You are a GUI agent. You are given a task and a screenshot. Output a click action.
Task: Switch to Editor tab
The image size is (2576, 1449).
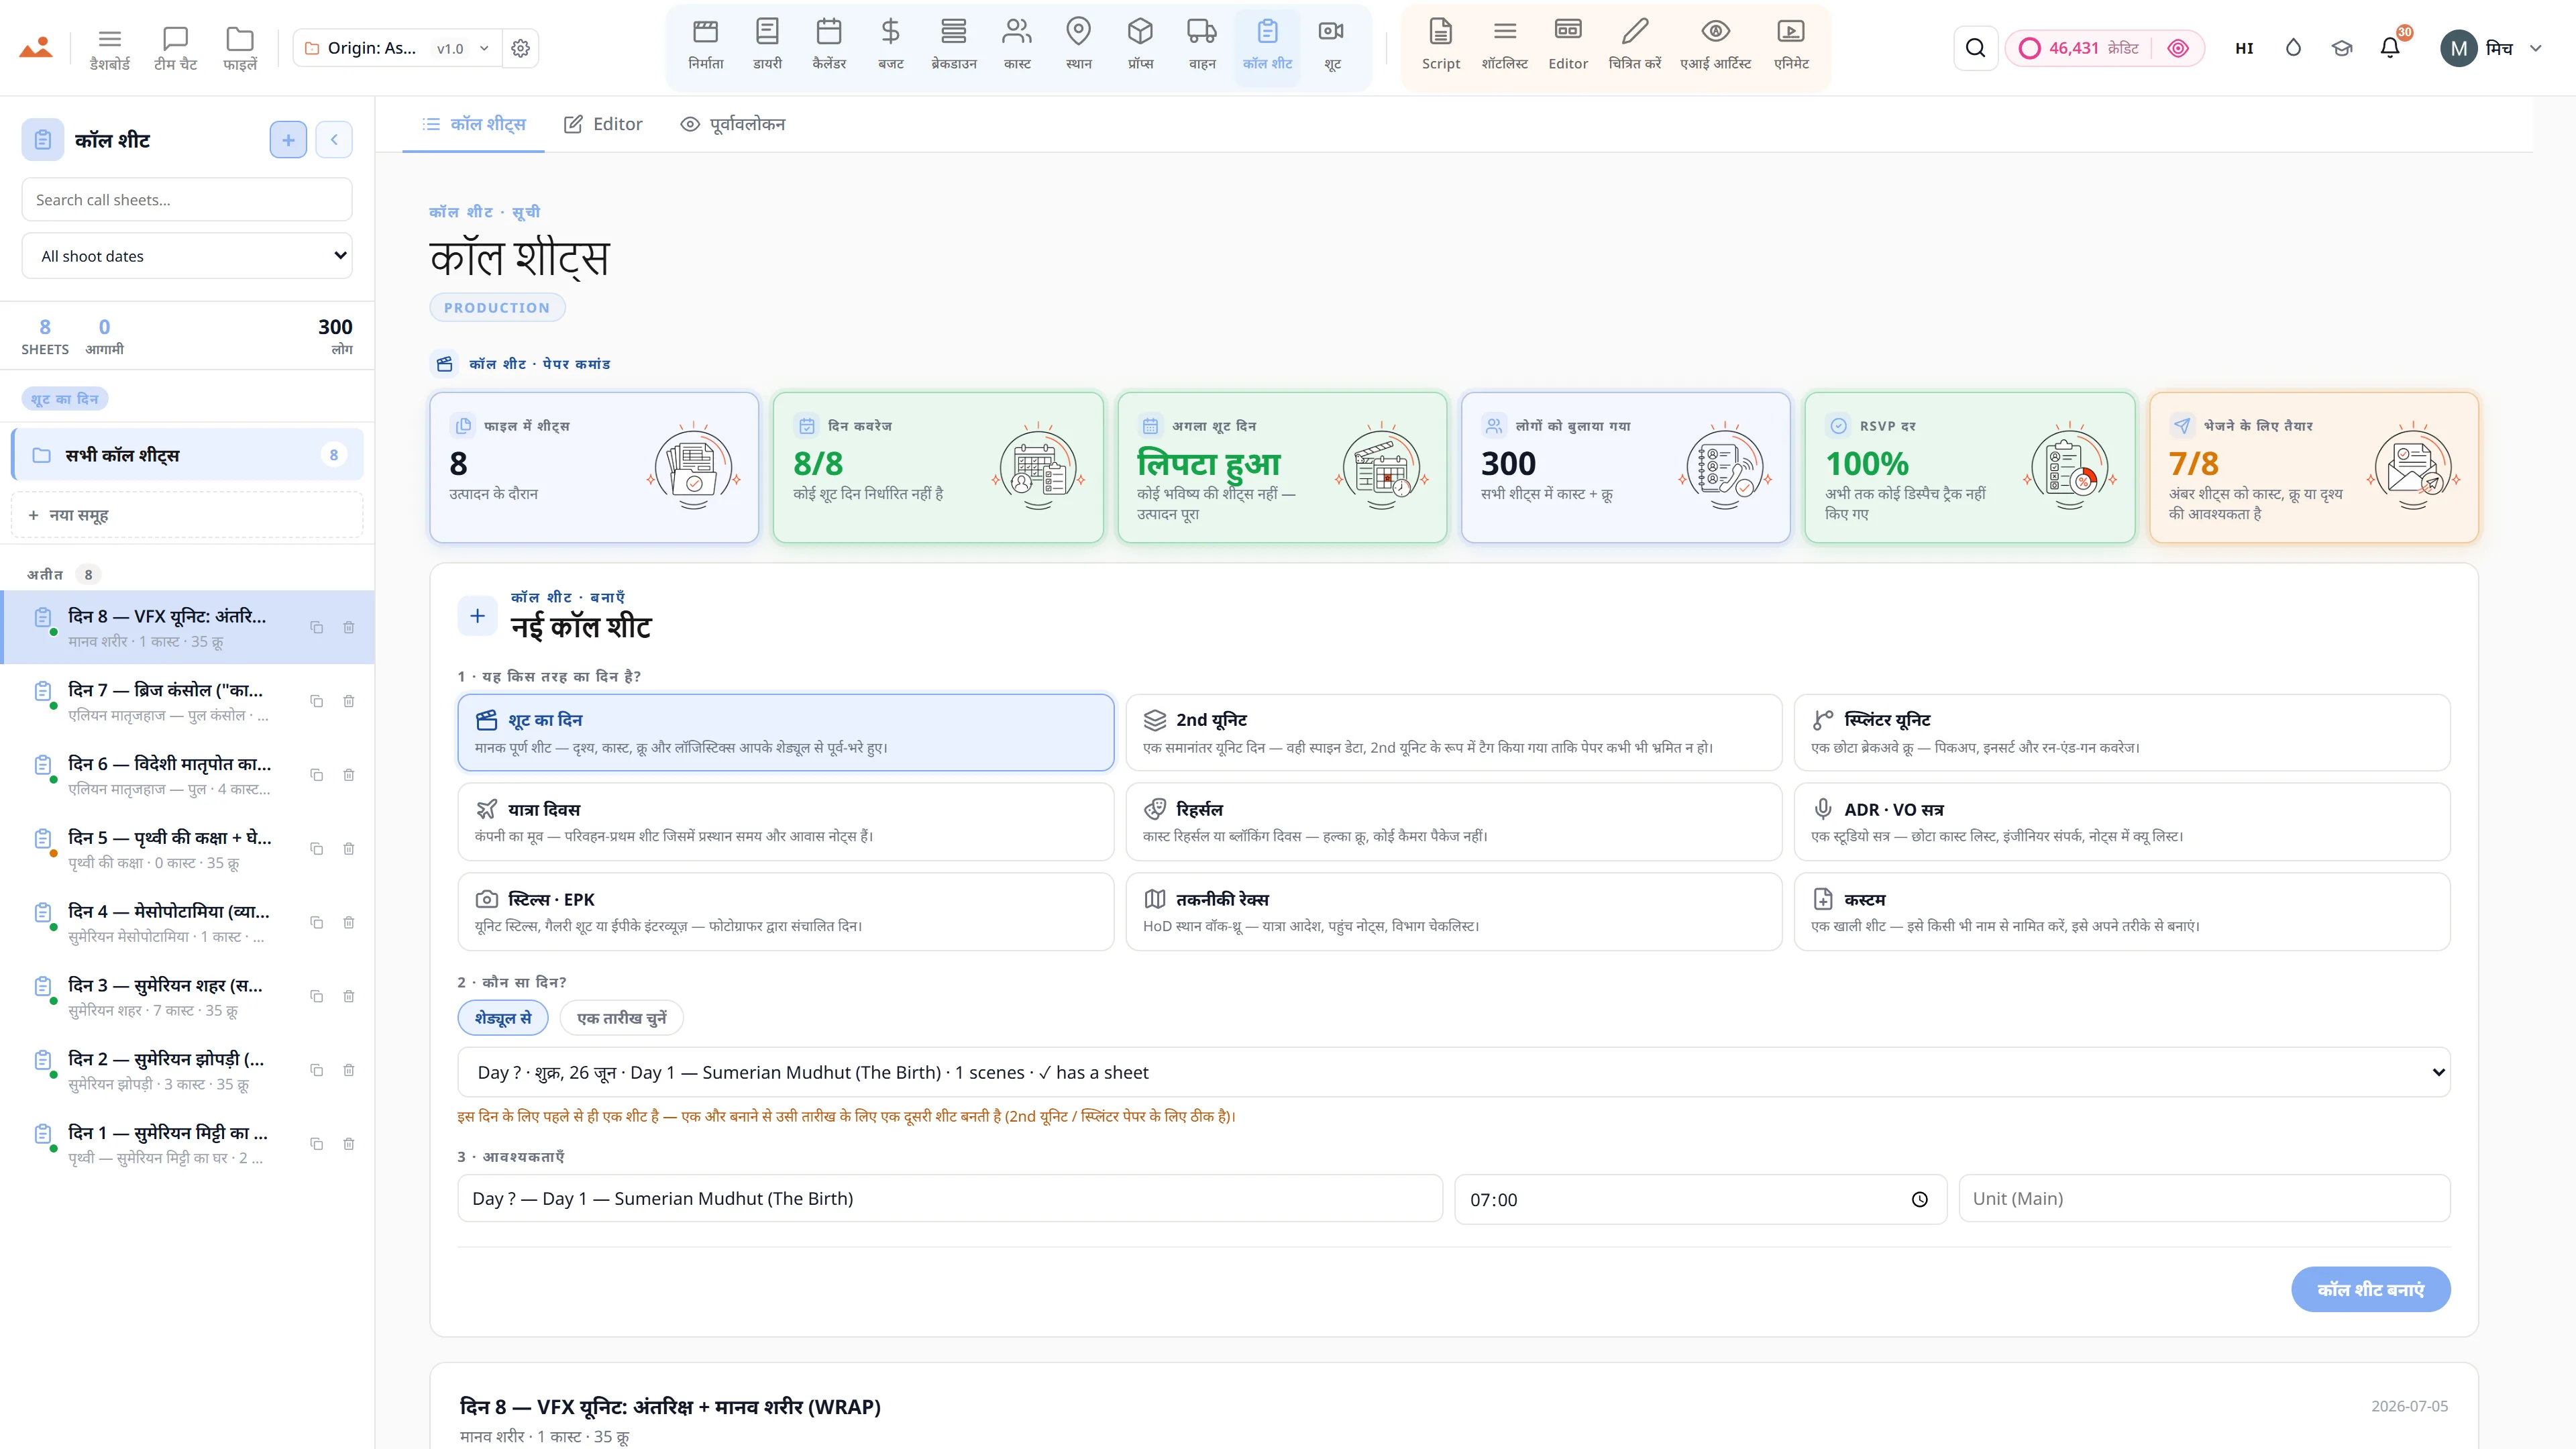pos(603,124)
